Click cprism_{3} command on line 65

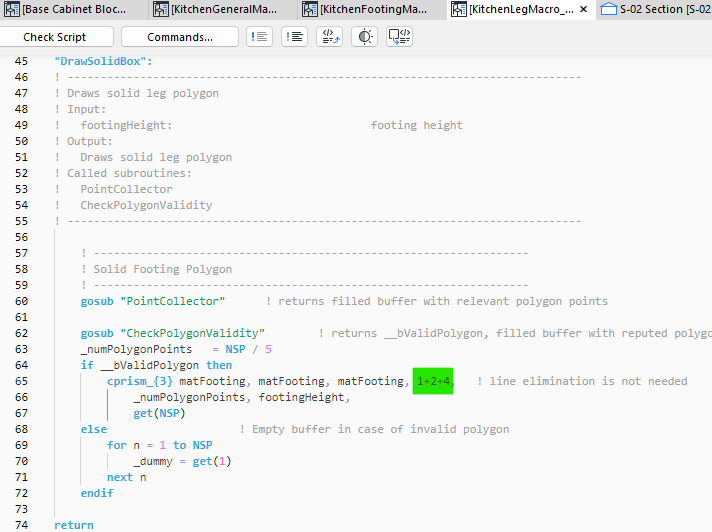click(139, 381)
